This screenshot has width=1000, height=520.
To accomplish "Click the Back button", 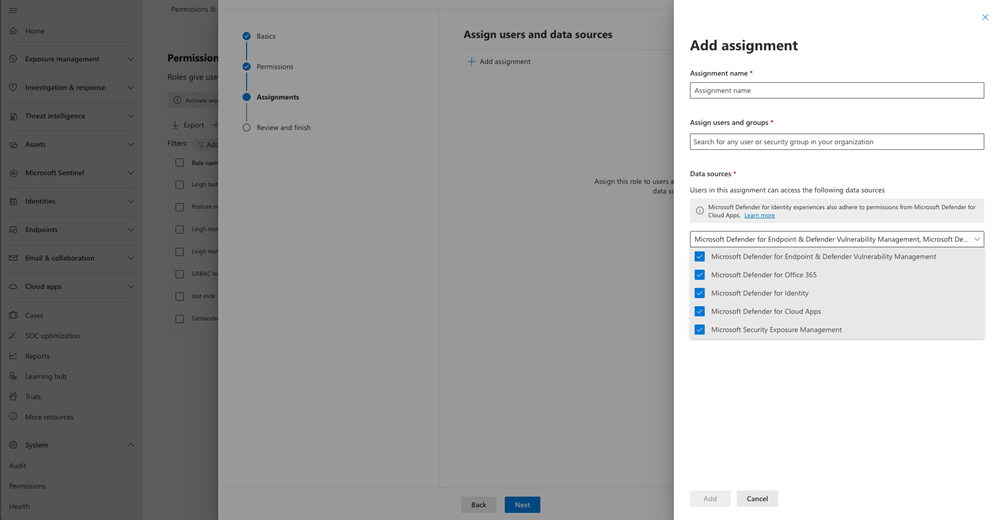I will [478, 505].
